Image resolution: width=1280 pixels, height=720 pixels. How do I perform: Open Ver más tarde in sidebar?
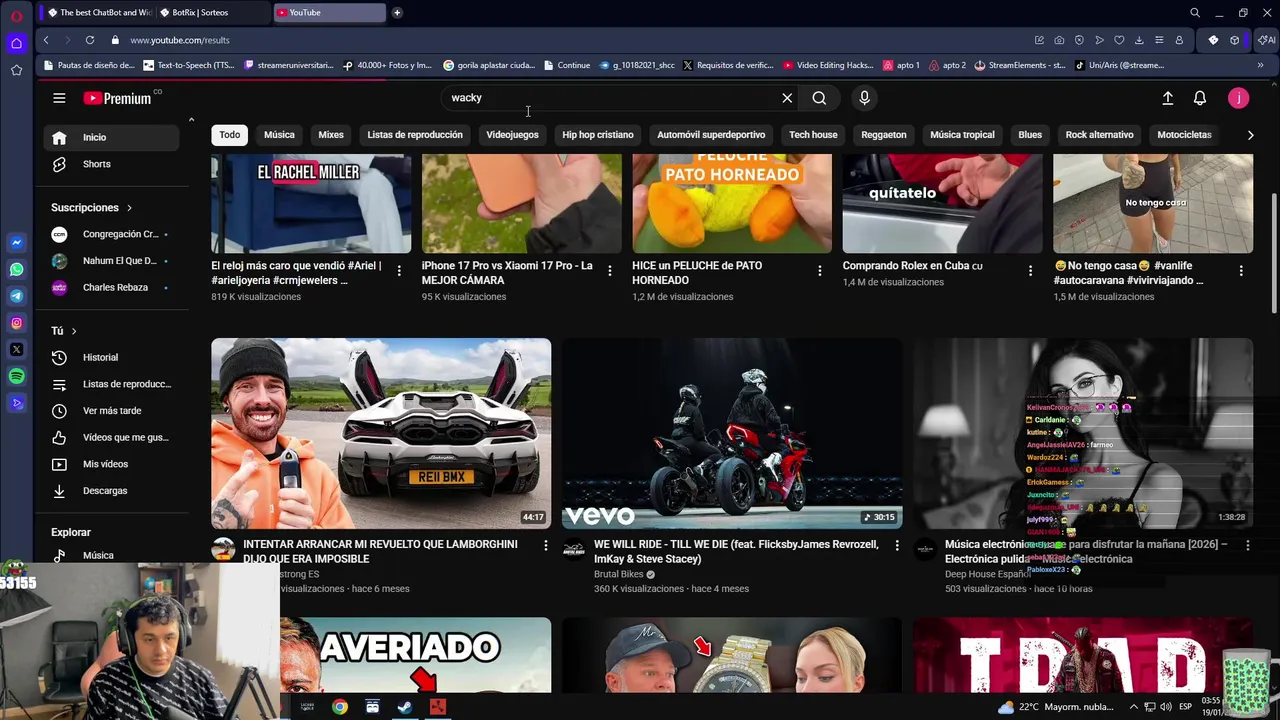click(x=109, y=411)
